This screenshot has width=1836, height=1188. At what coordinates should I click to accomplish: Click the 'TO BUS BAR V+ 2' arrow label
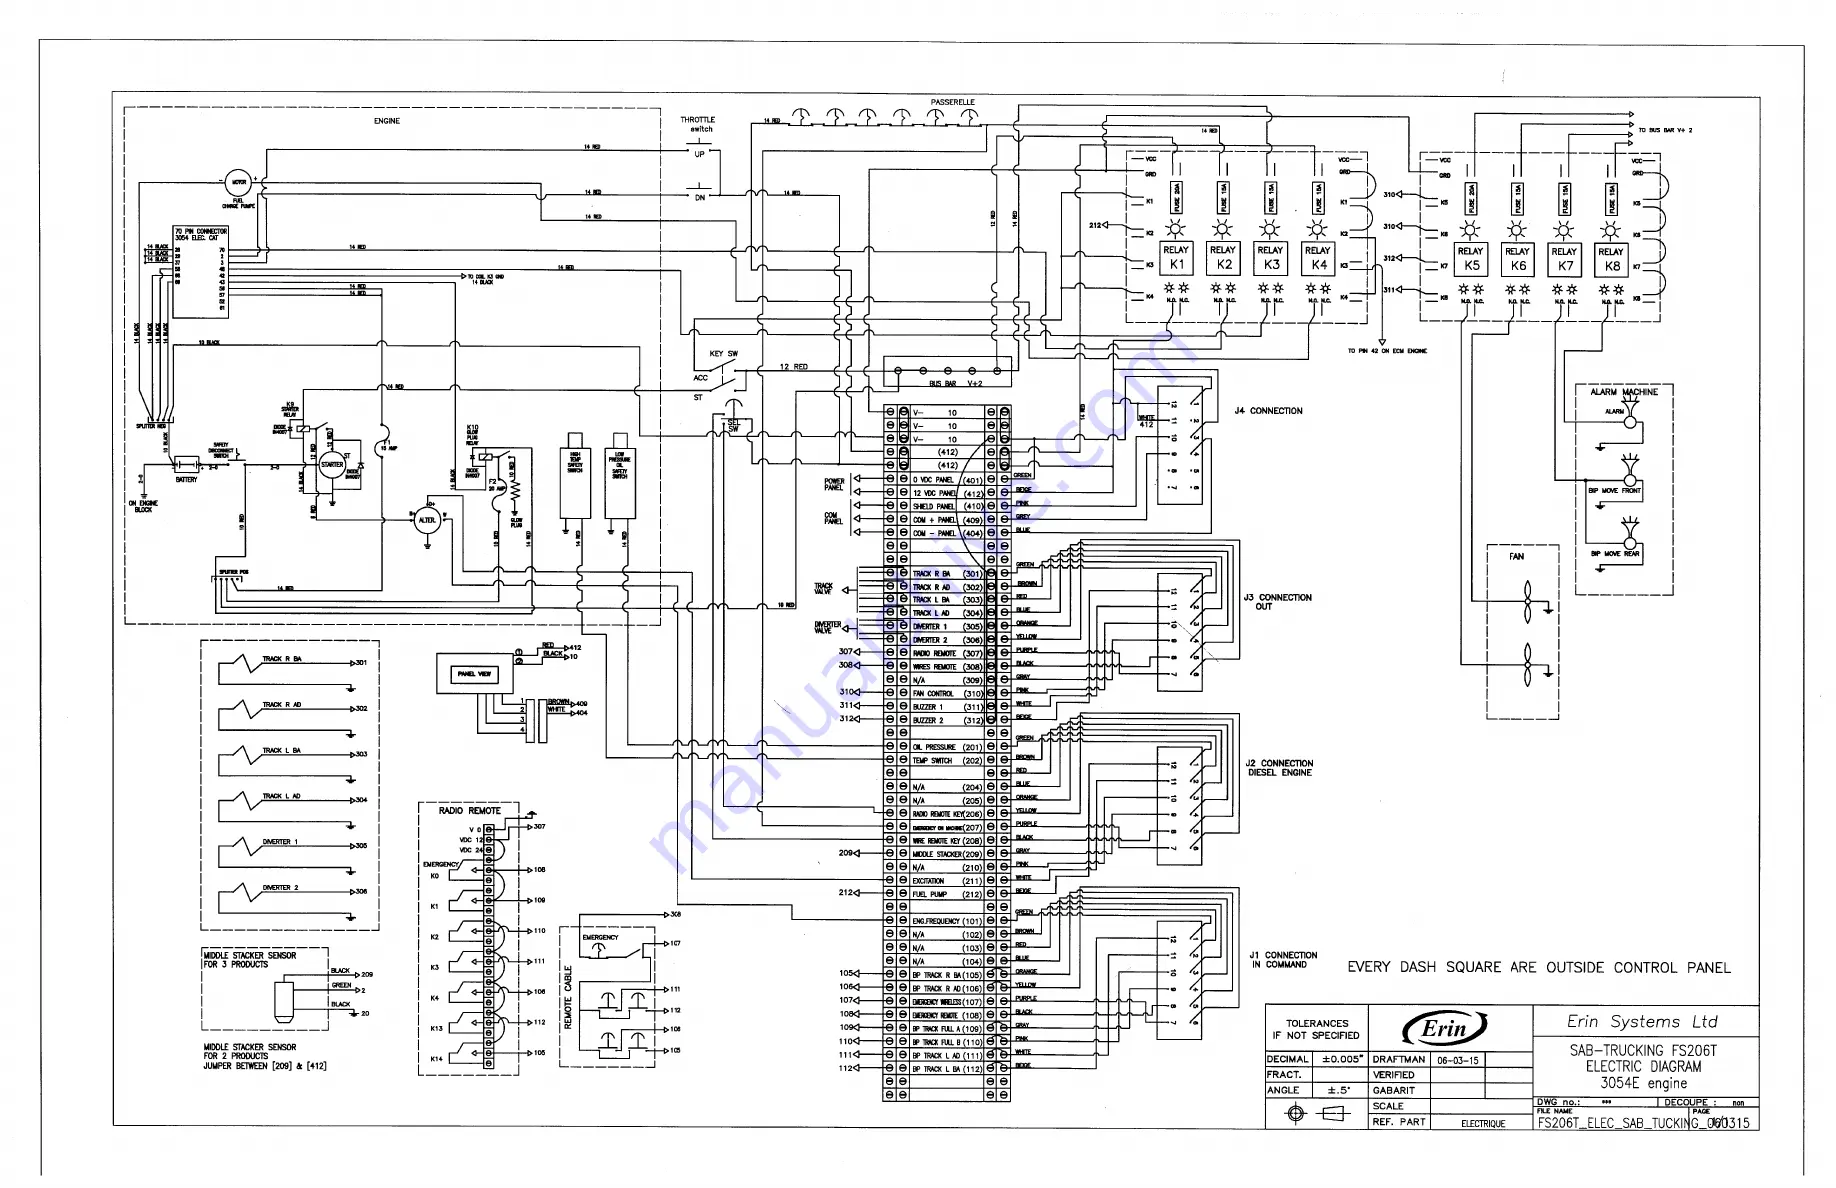point(1665,130)
